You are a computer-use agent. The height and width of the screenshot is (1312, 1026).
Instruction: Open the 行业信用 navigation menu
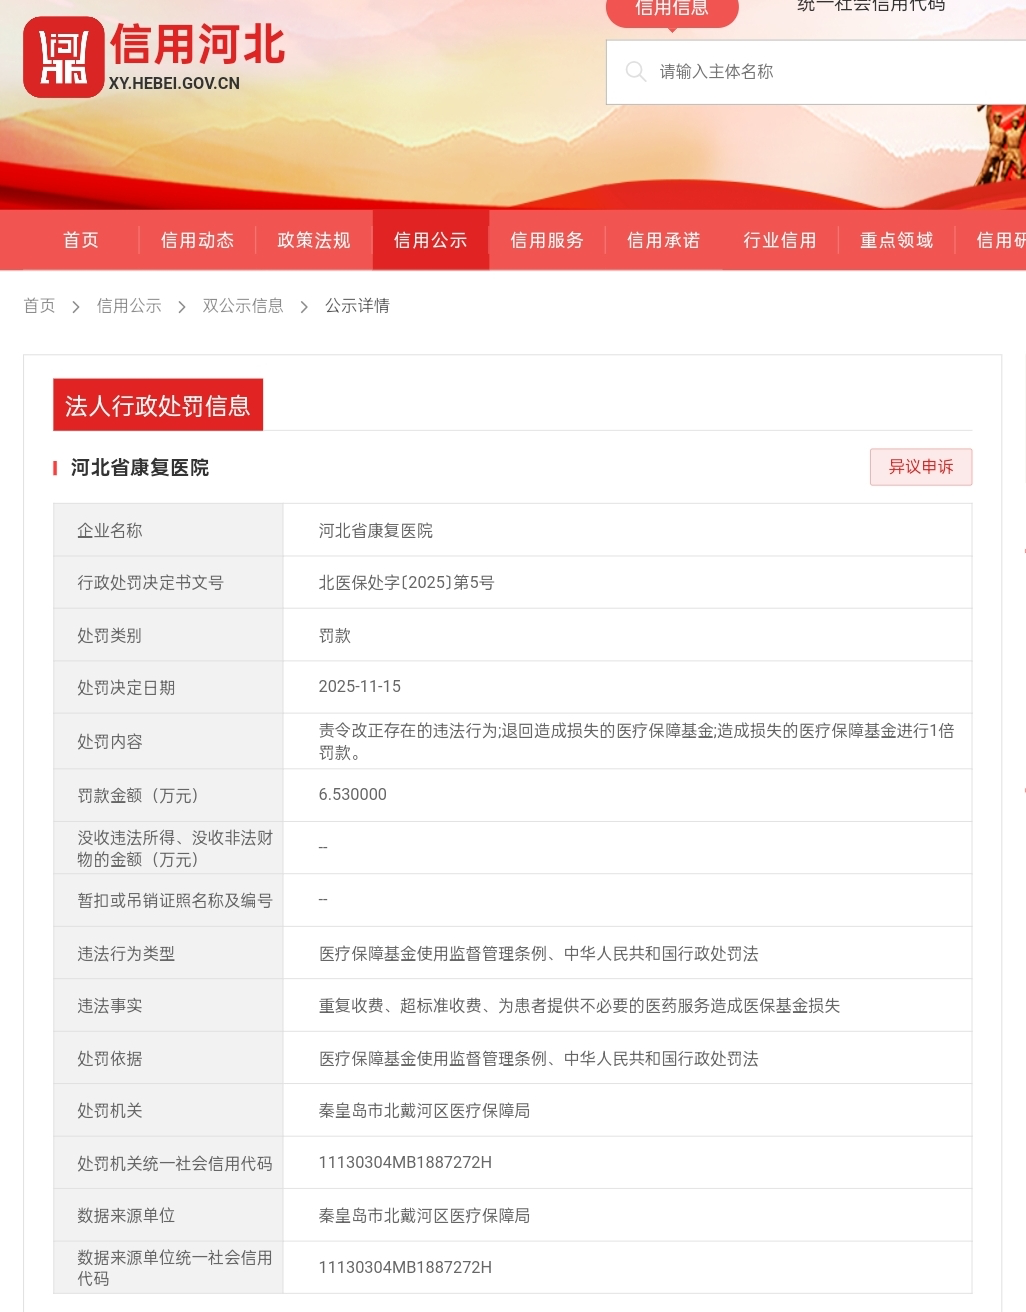[780, 240]
